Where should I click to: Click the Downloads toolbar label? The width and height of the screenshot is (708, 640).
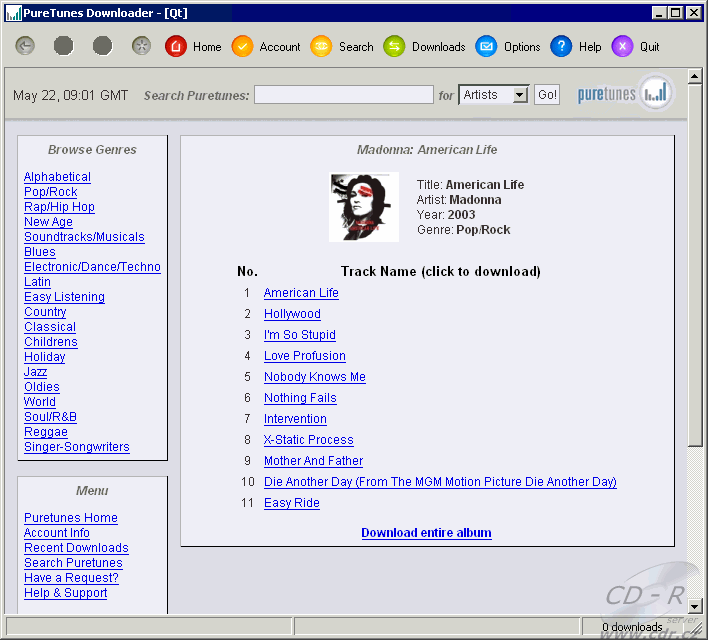(x=438, y=47)
